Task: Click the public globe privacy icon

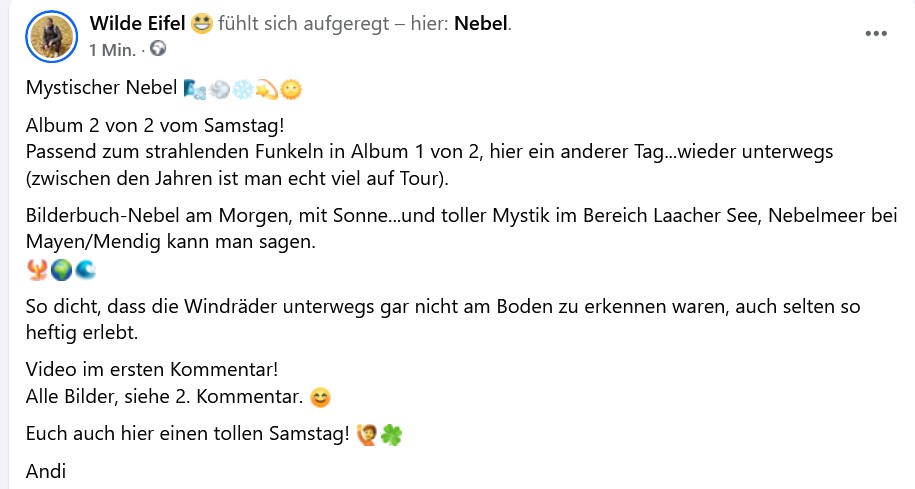Action: (158, 48)
